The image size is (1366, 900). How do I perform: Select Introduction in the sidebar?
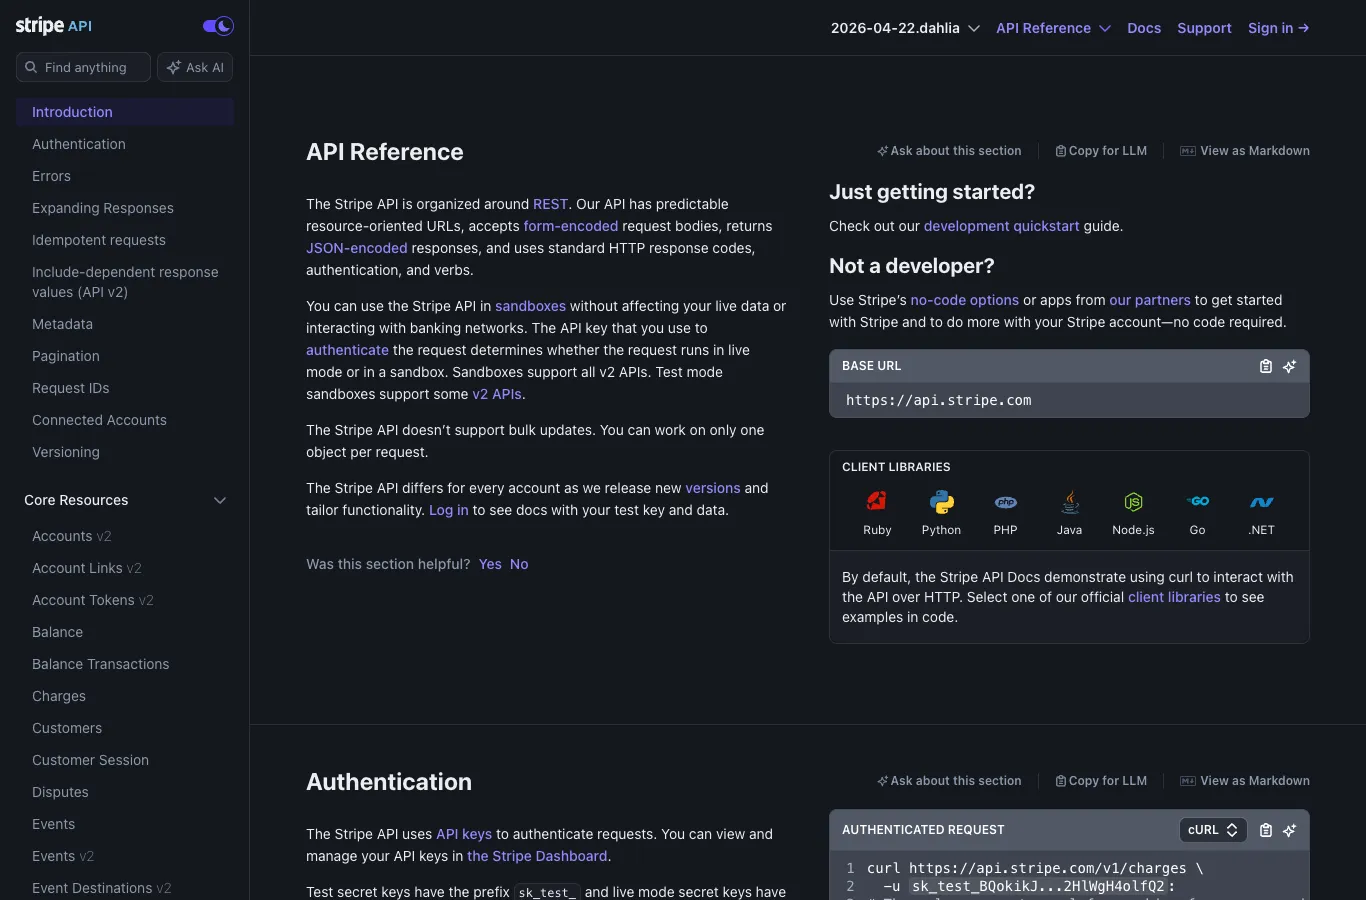pyautogui.click(x=125, y=112)
